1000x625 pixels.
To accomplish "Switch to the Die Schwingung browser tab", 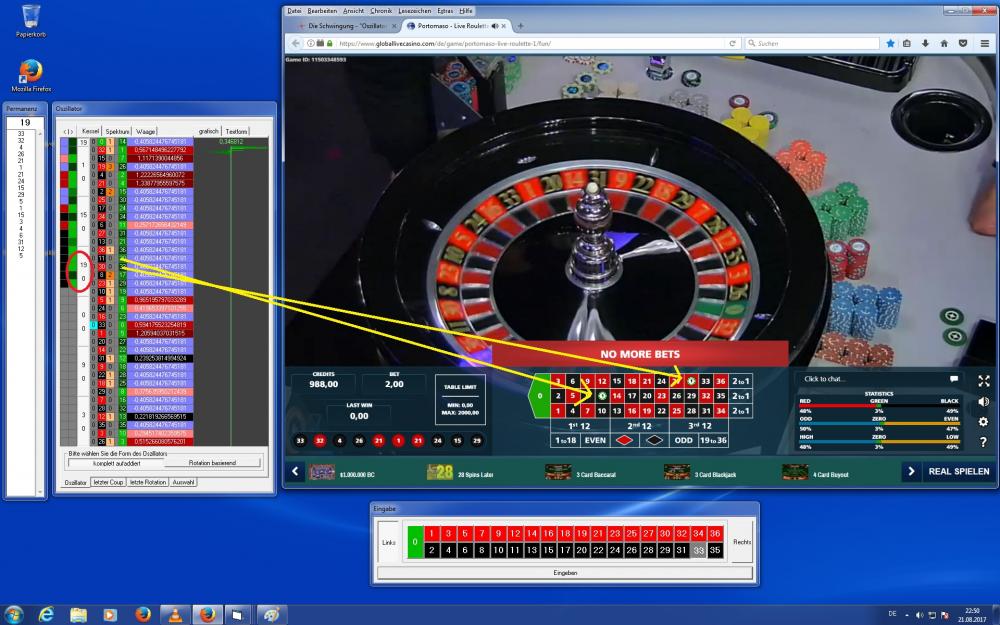I will point(346,26).
